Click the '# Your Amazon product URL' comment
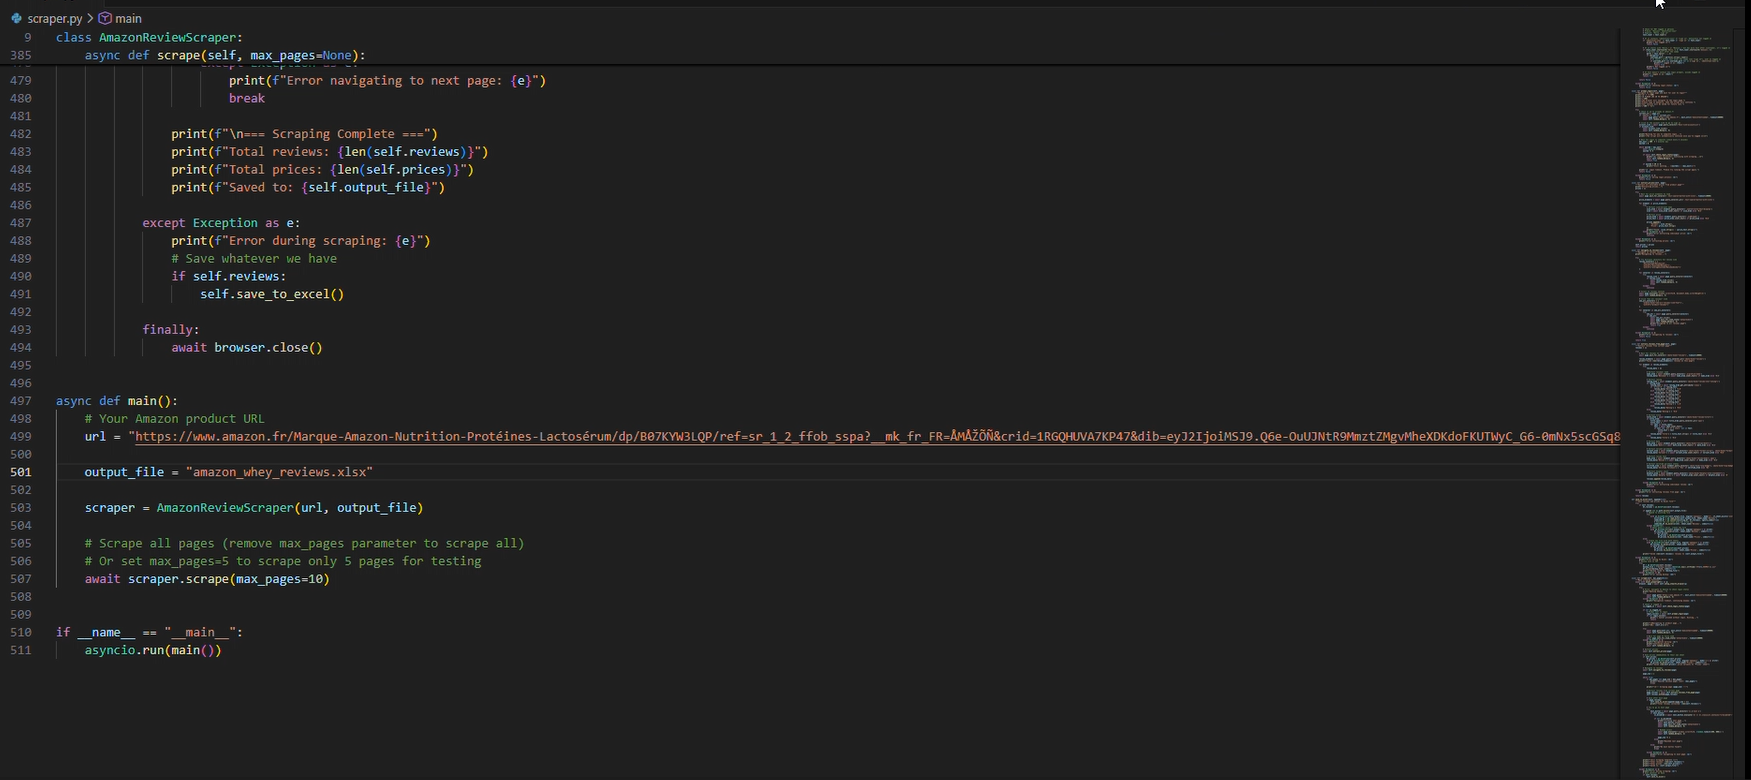 175,419
